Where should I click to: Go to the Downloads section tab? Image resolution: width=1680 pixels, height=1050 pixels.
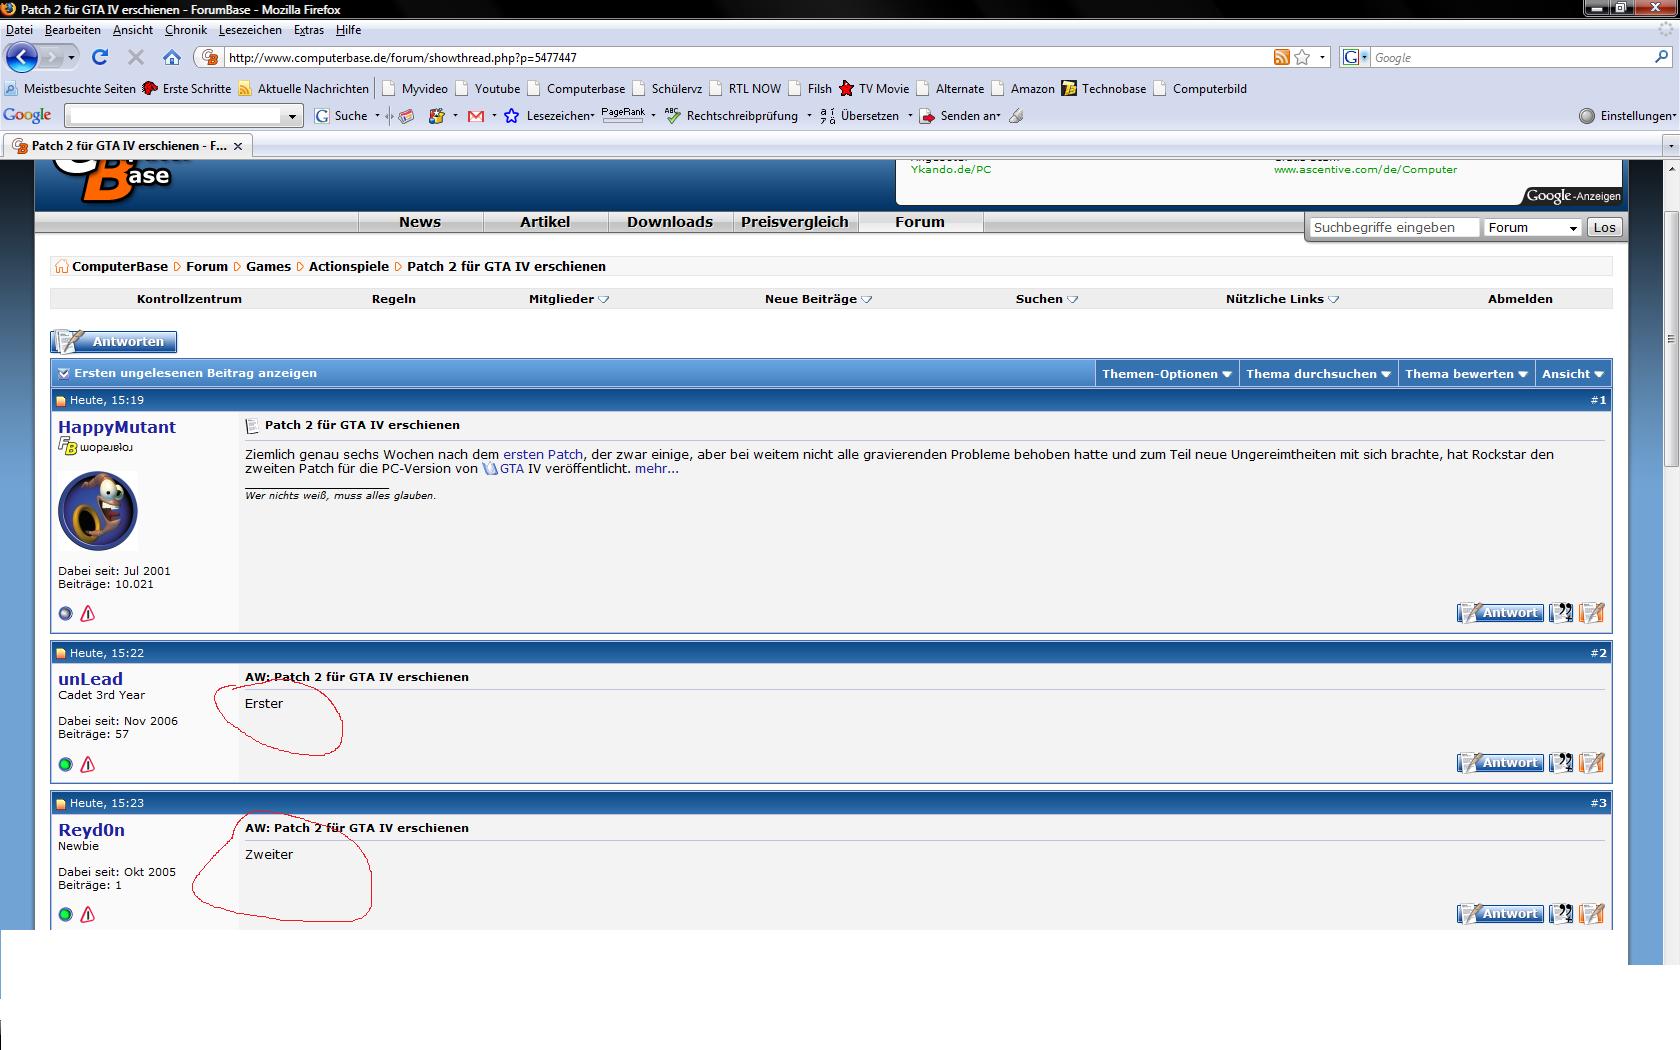tap(670, 222)
